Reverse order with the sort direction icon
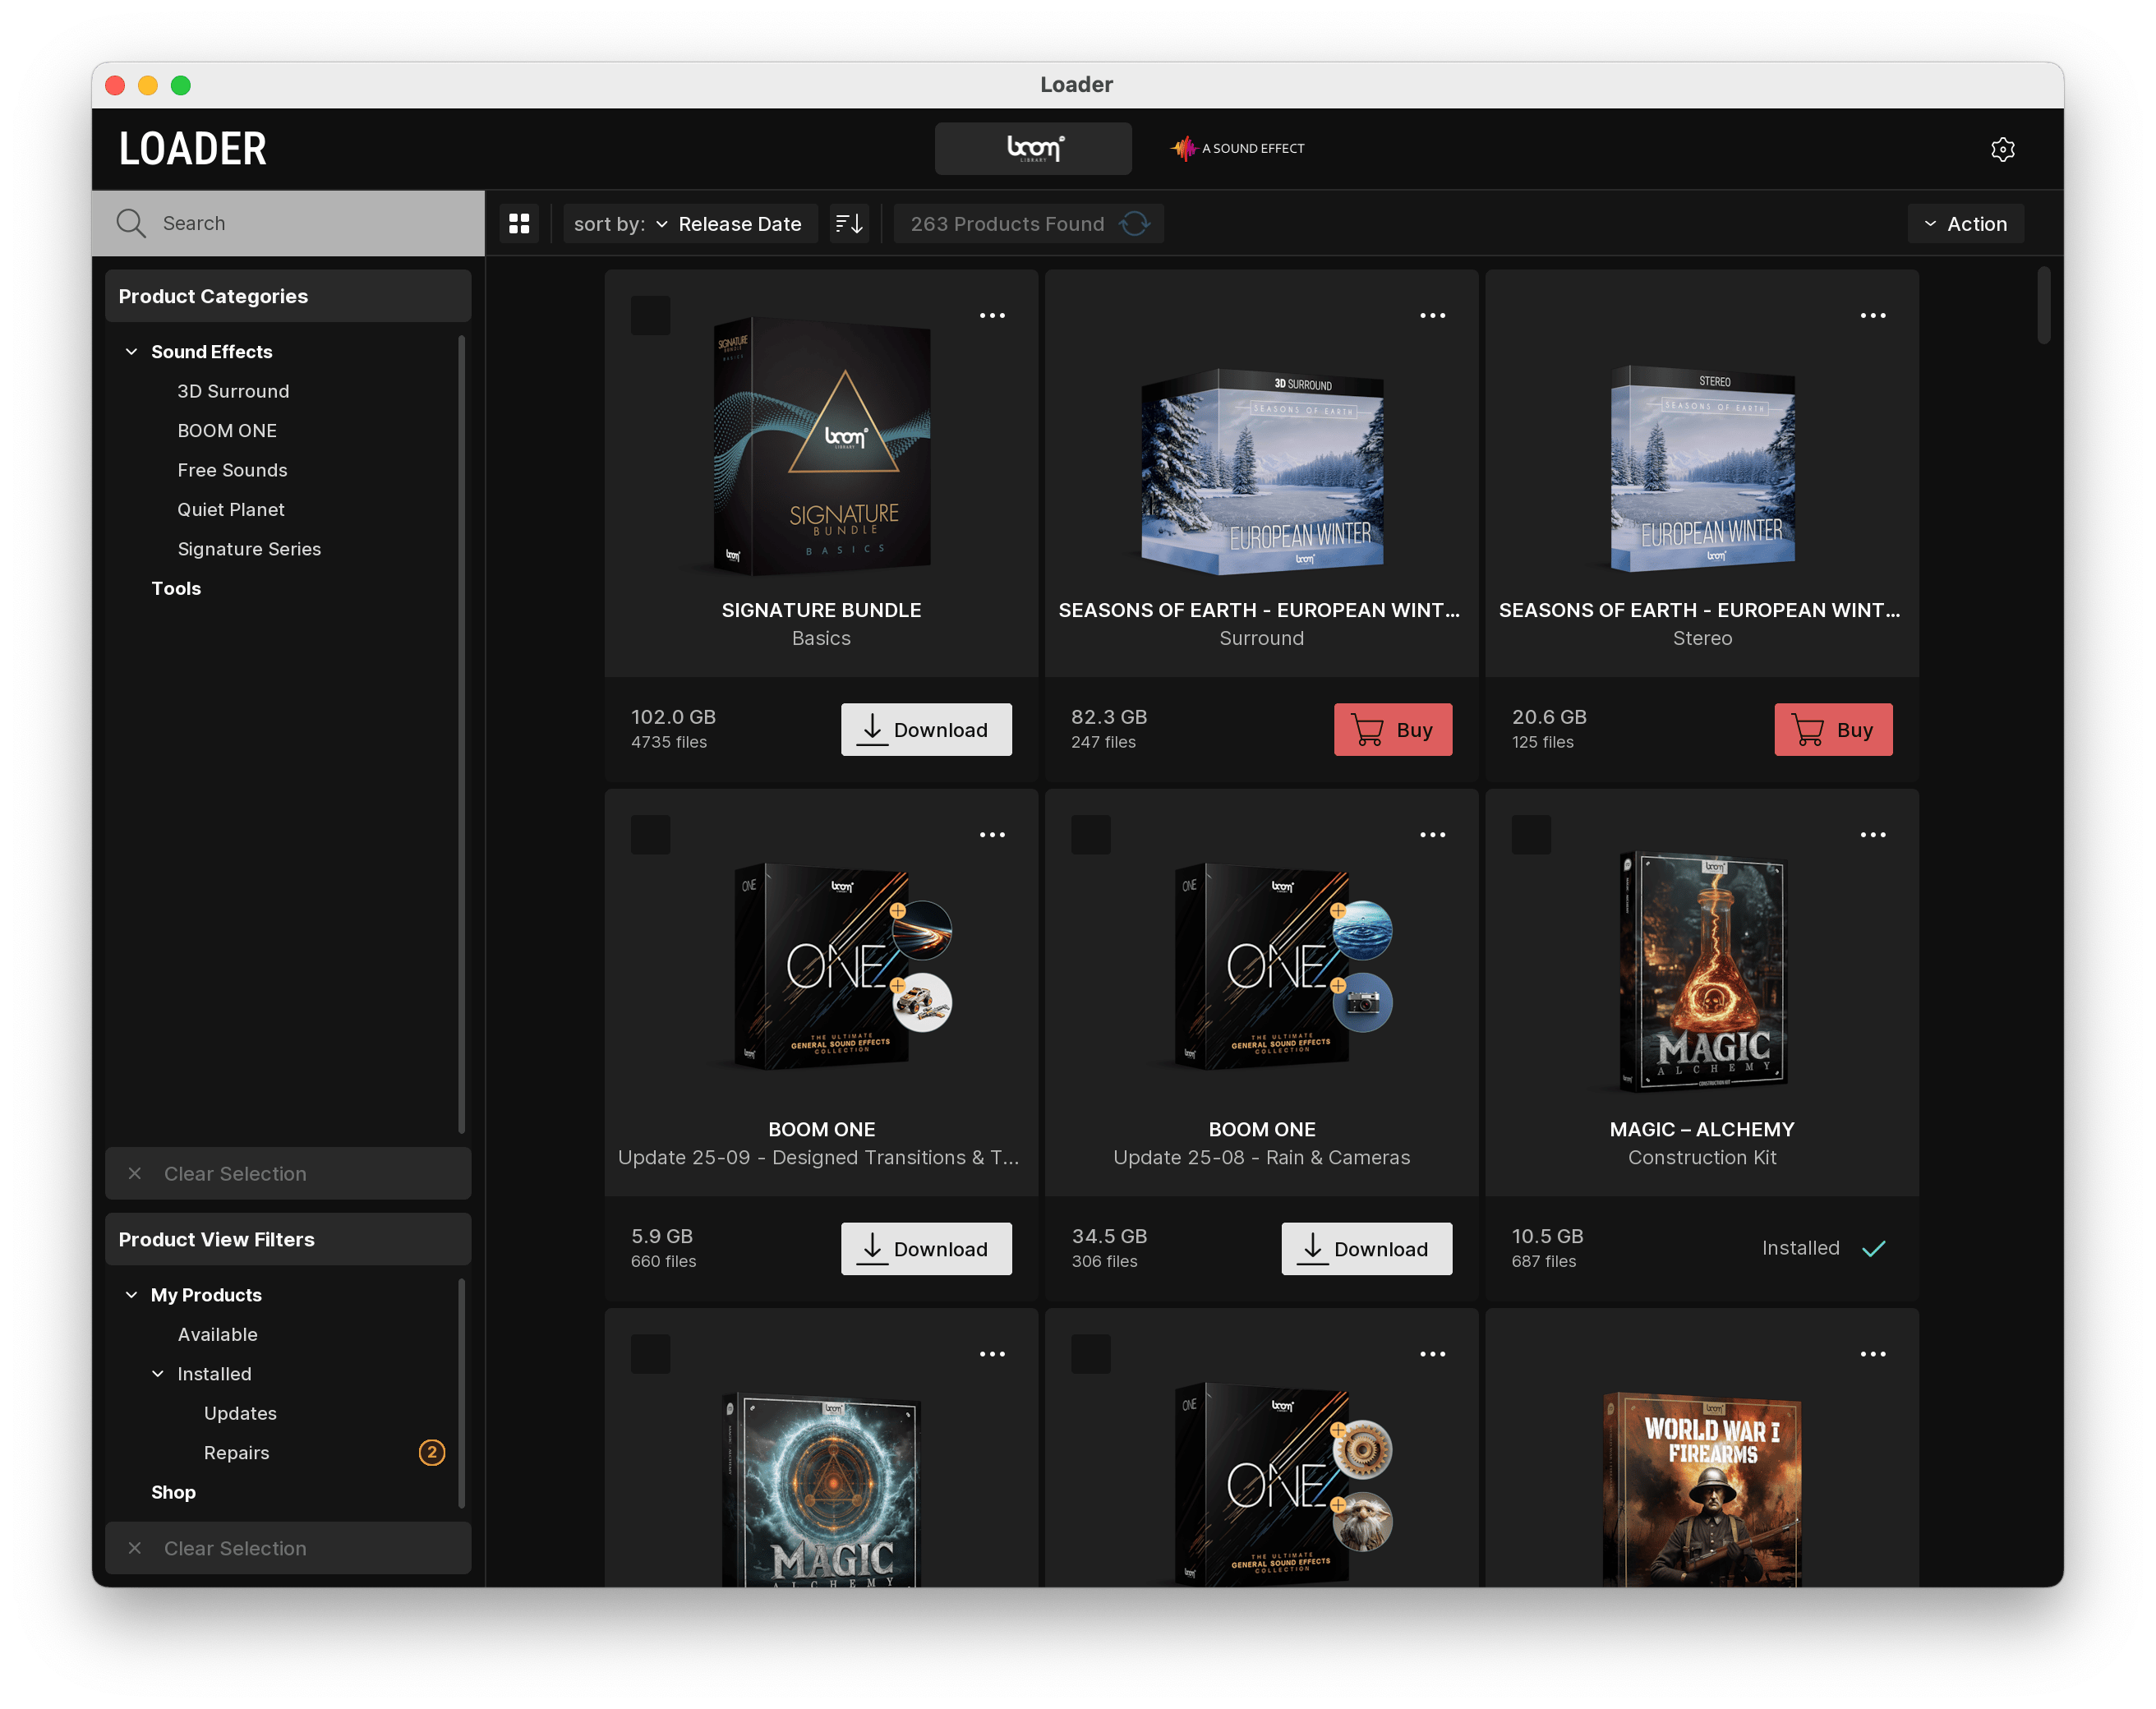Screen dimensions: 2156x1709 pos(849,224)
